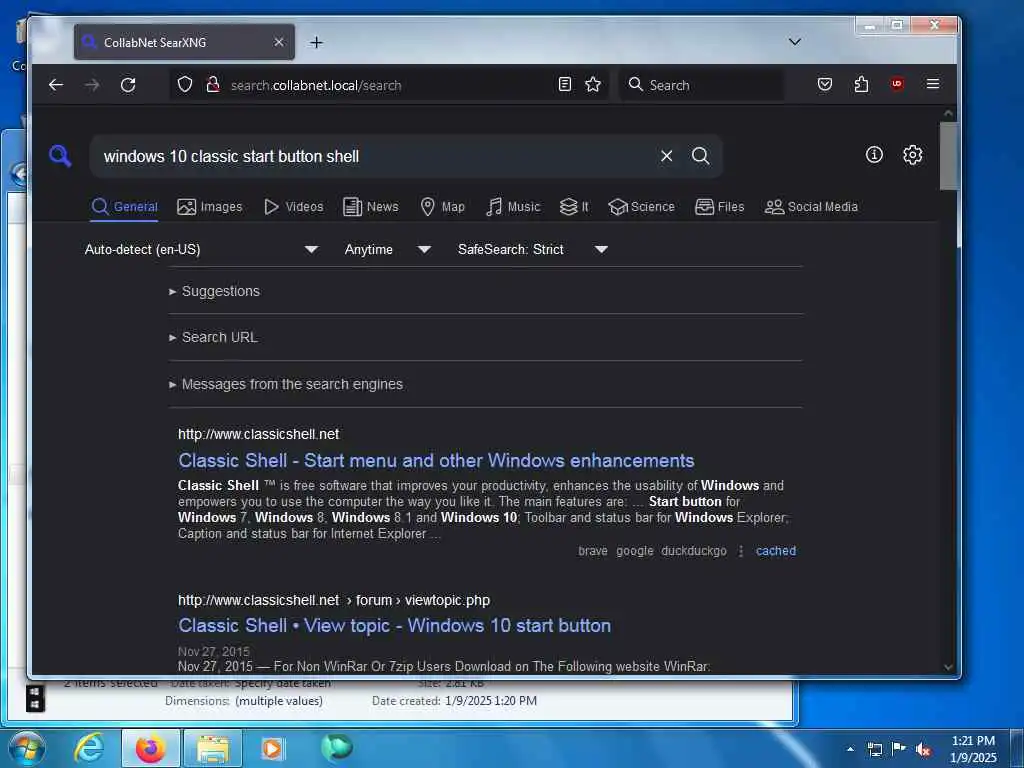1024x768 pixels.
Task: Open the Anytime time range dropdown
Action: (x=387, y=249)
